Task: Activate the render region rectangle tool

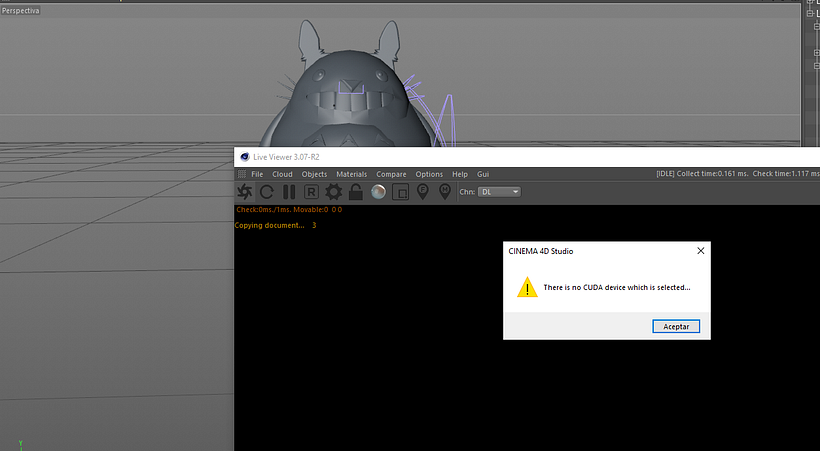Action: pyautogui.click(x=401, y=192)
